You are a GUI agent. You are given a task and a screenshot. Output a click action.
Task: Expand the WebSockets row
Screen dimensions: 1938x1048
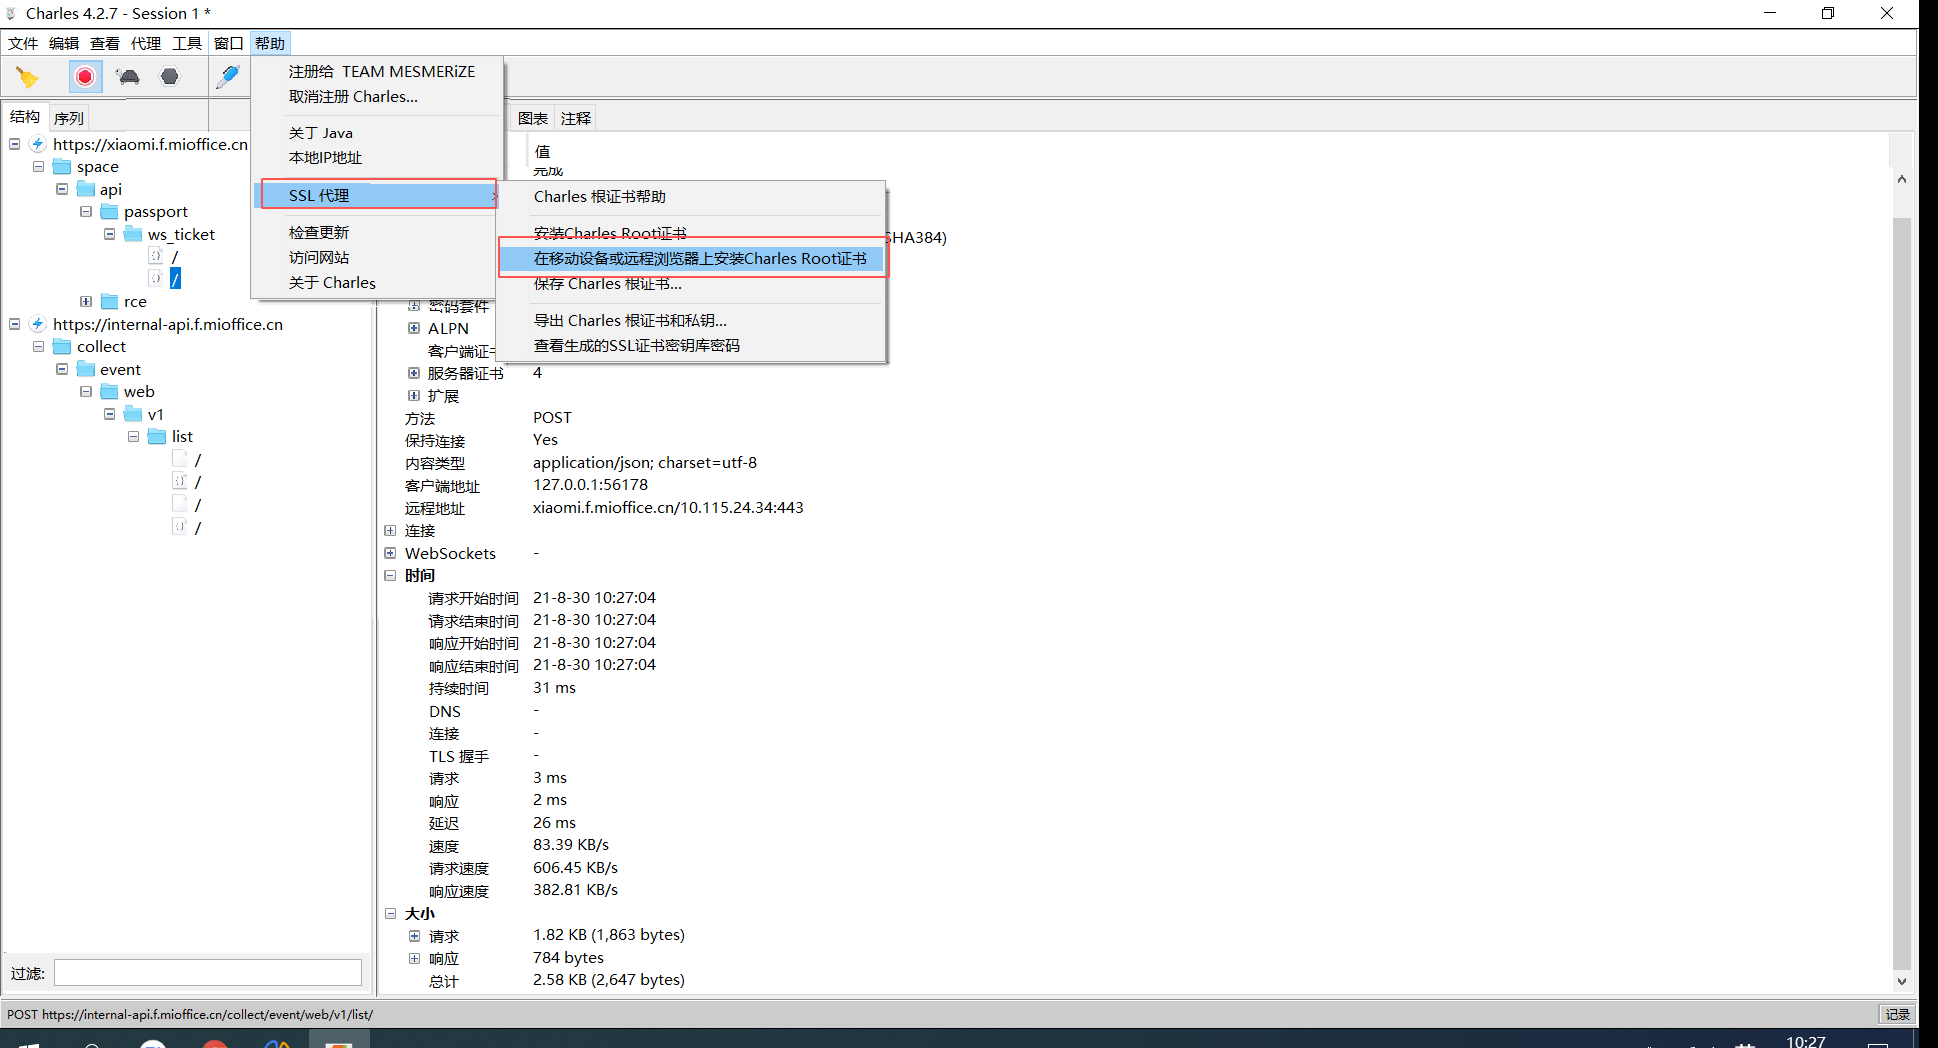(x=390, y=553)
